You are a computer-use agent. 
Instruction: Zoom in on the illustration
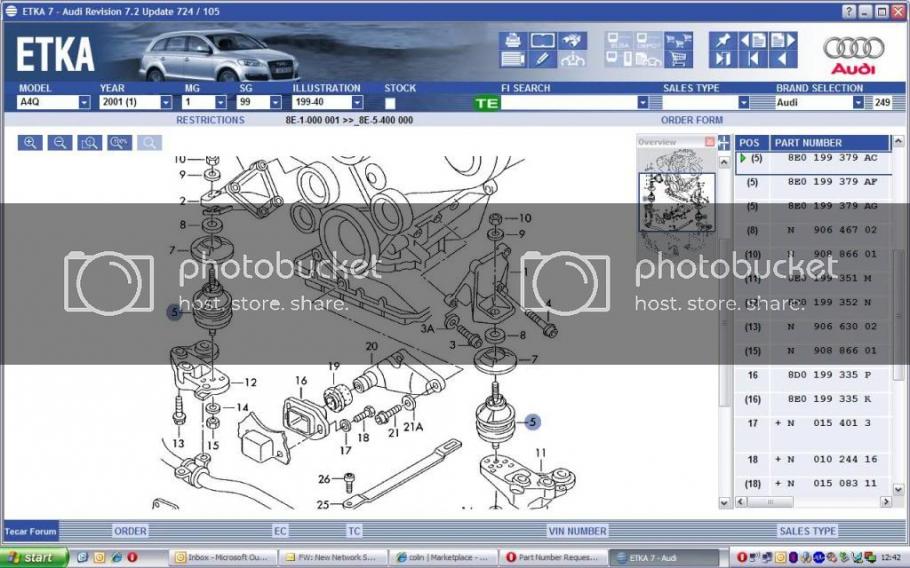tap(30, 143)
